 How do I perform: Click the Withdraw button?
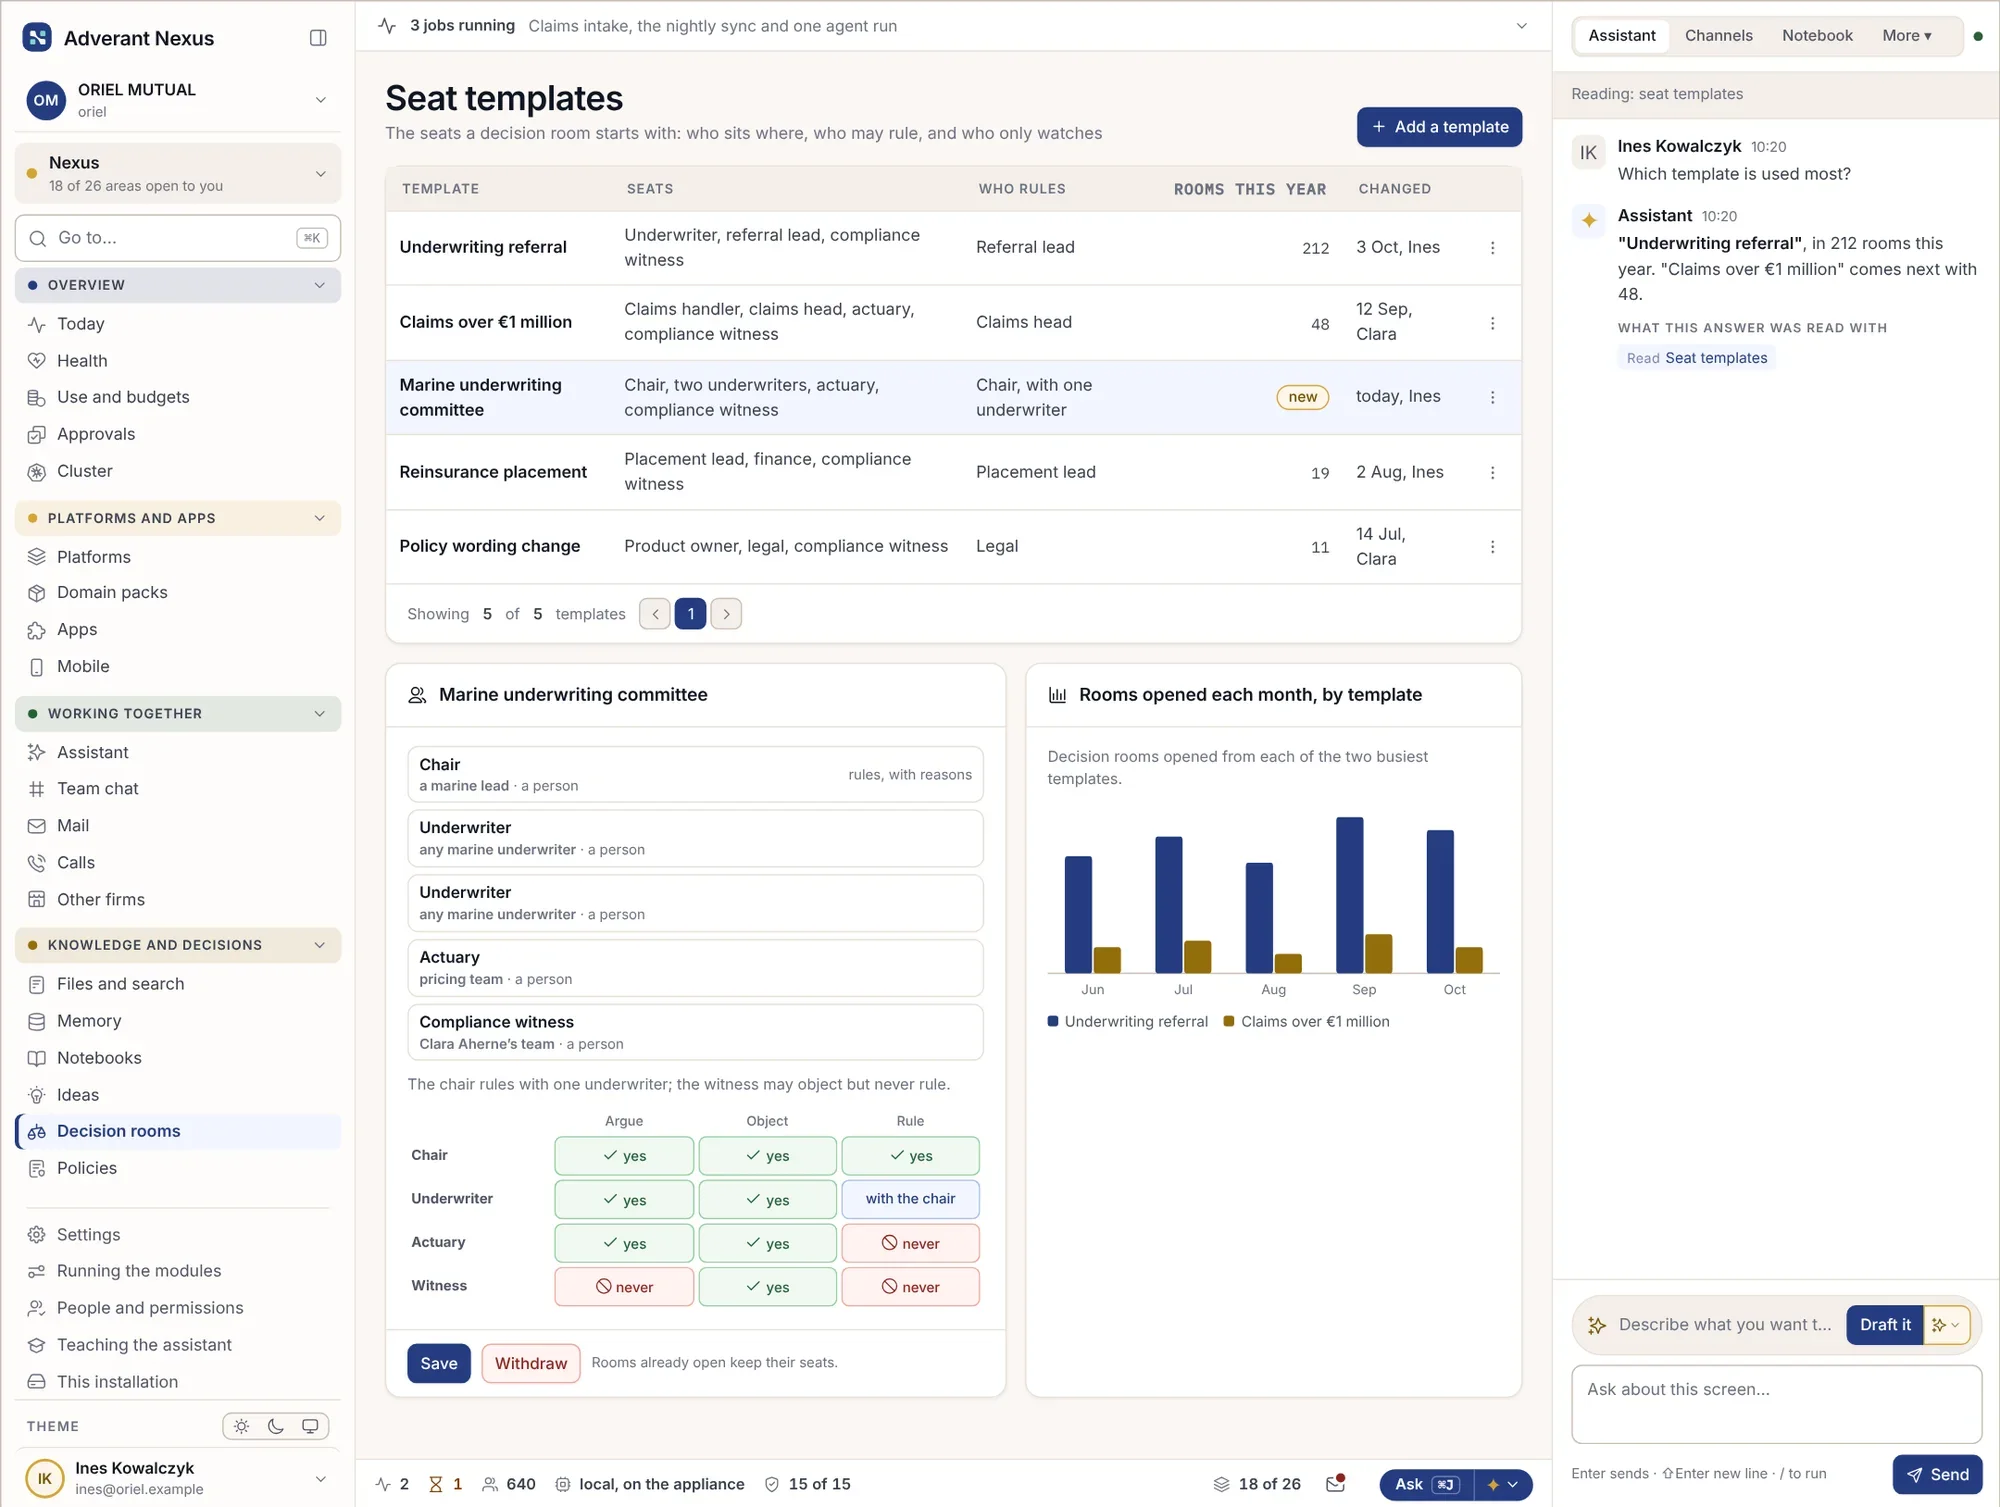coord(530,1363)
